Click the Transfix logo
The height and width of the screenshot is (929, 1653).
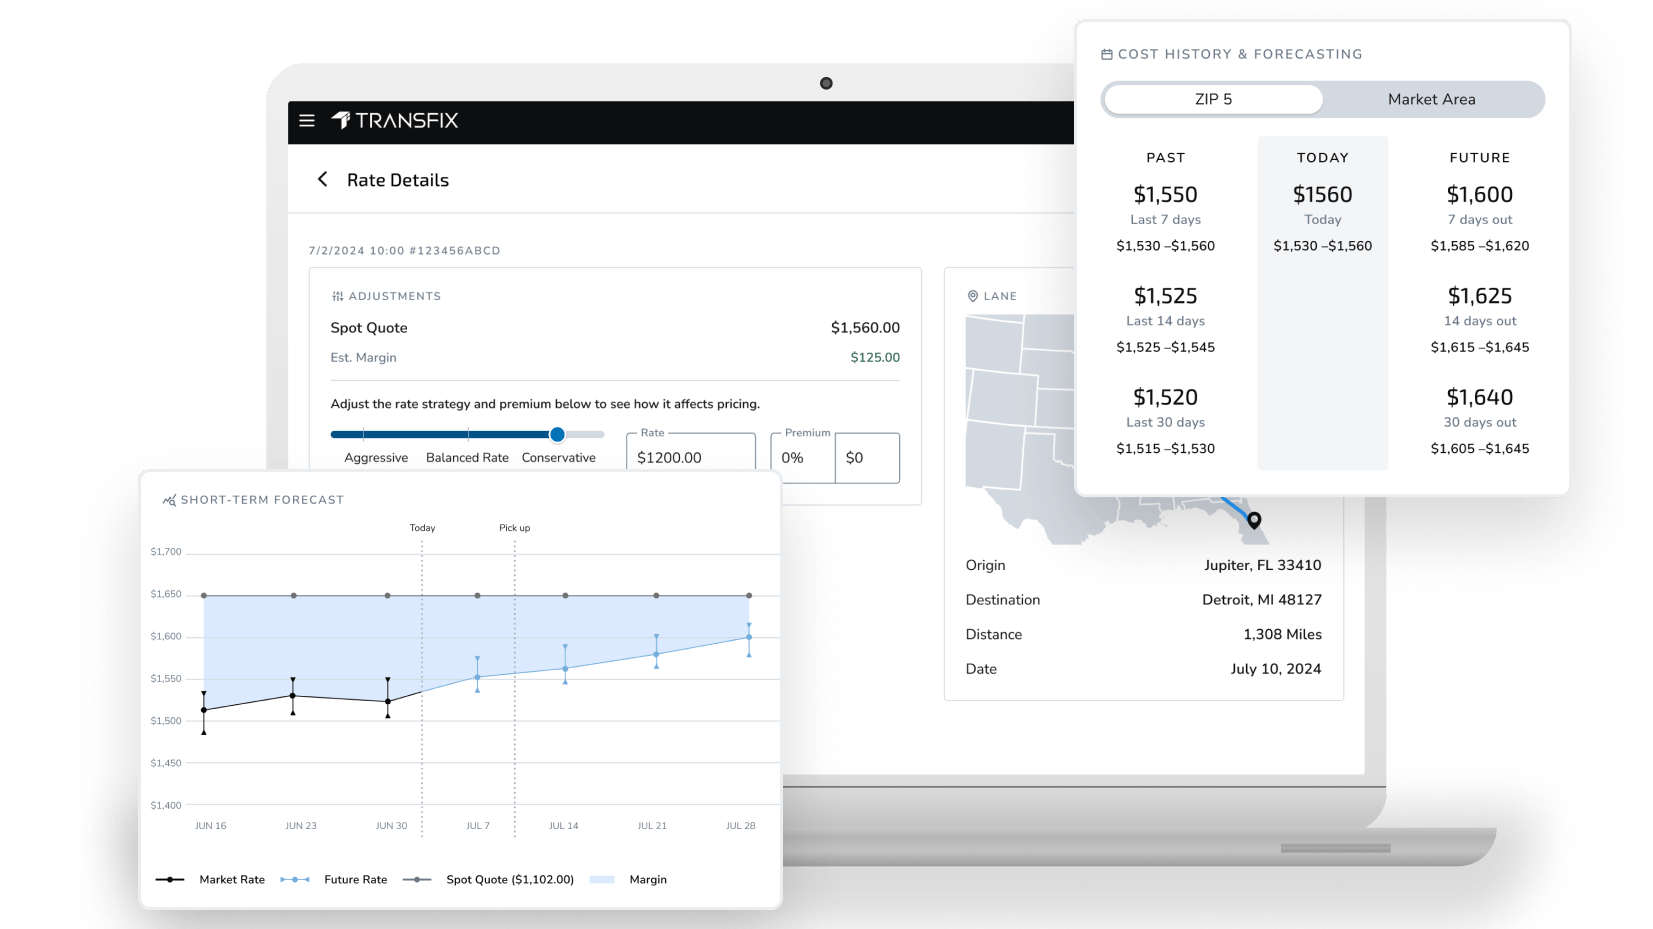pos(396,120)
